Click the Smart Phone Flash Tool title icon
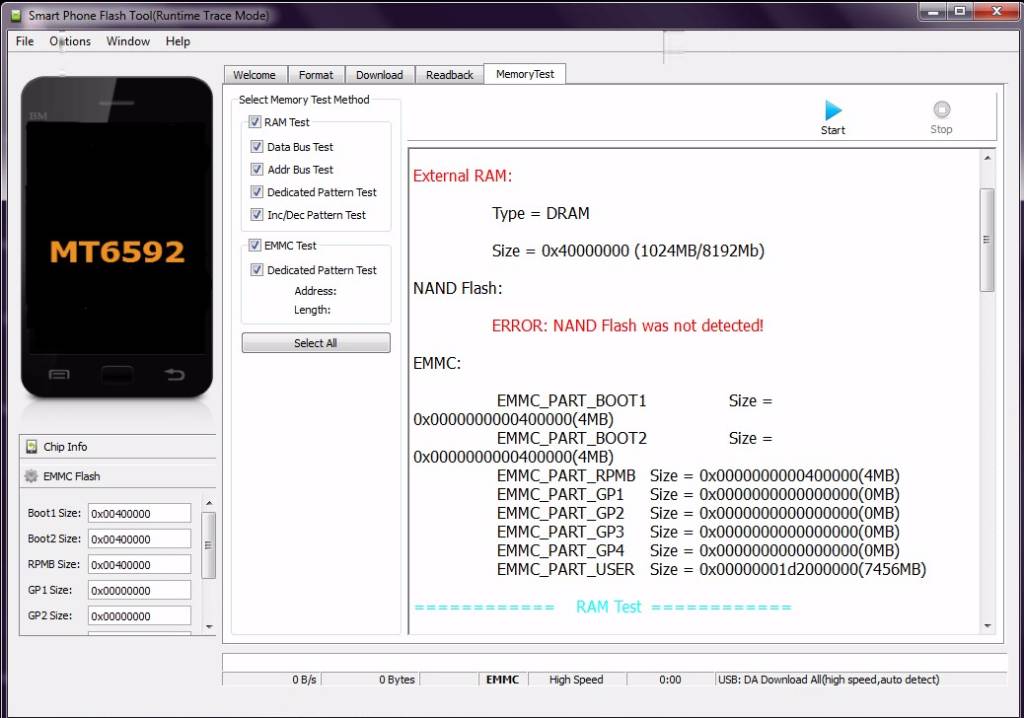The width and height of the screenshot is (1024, 718). 15,15
